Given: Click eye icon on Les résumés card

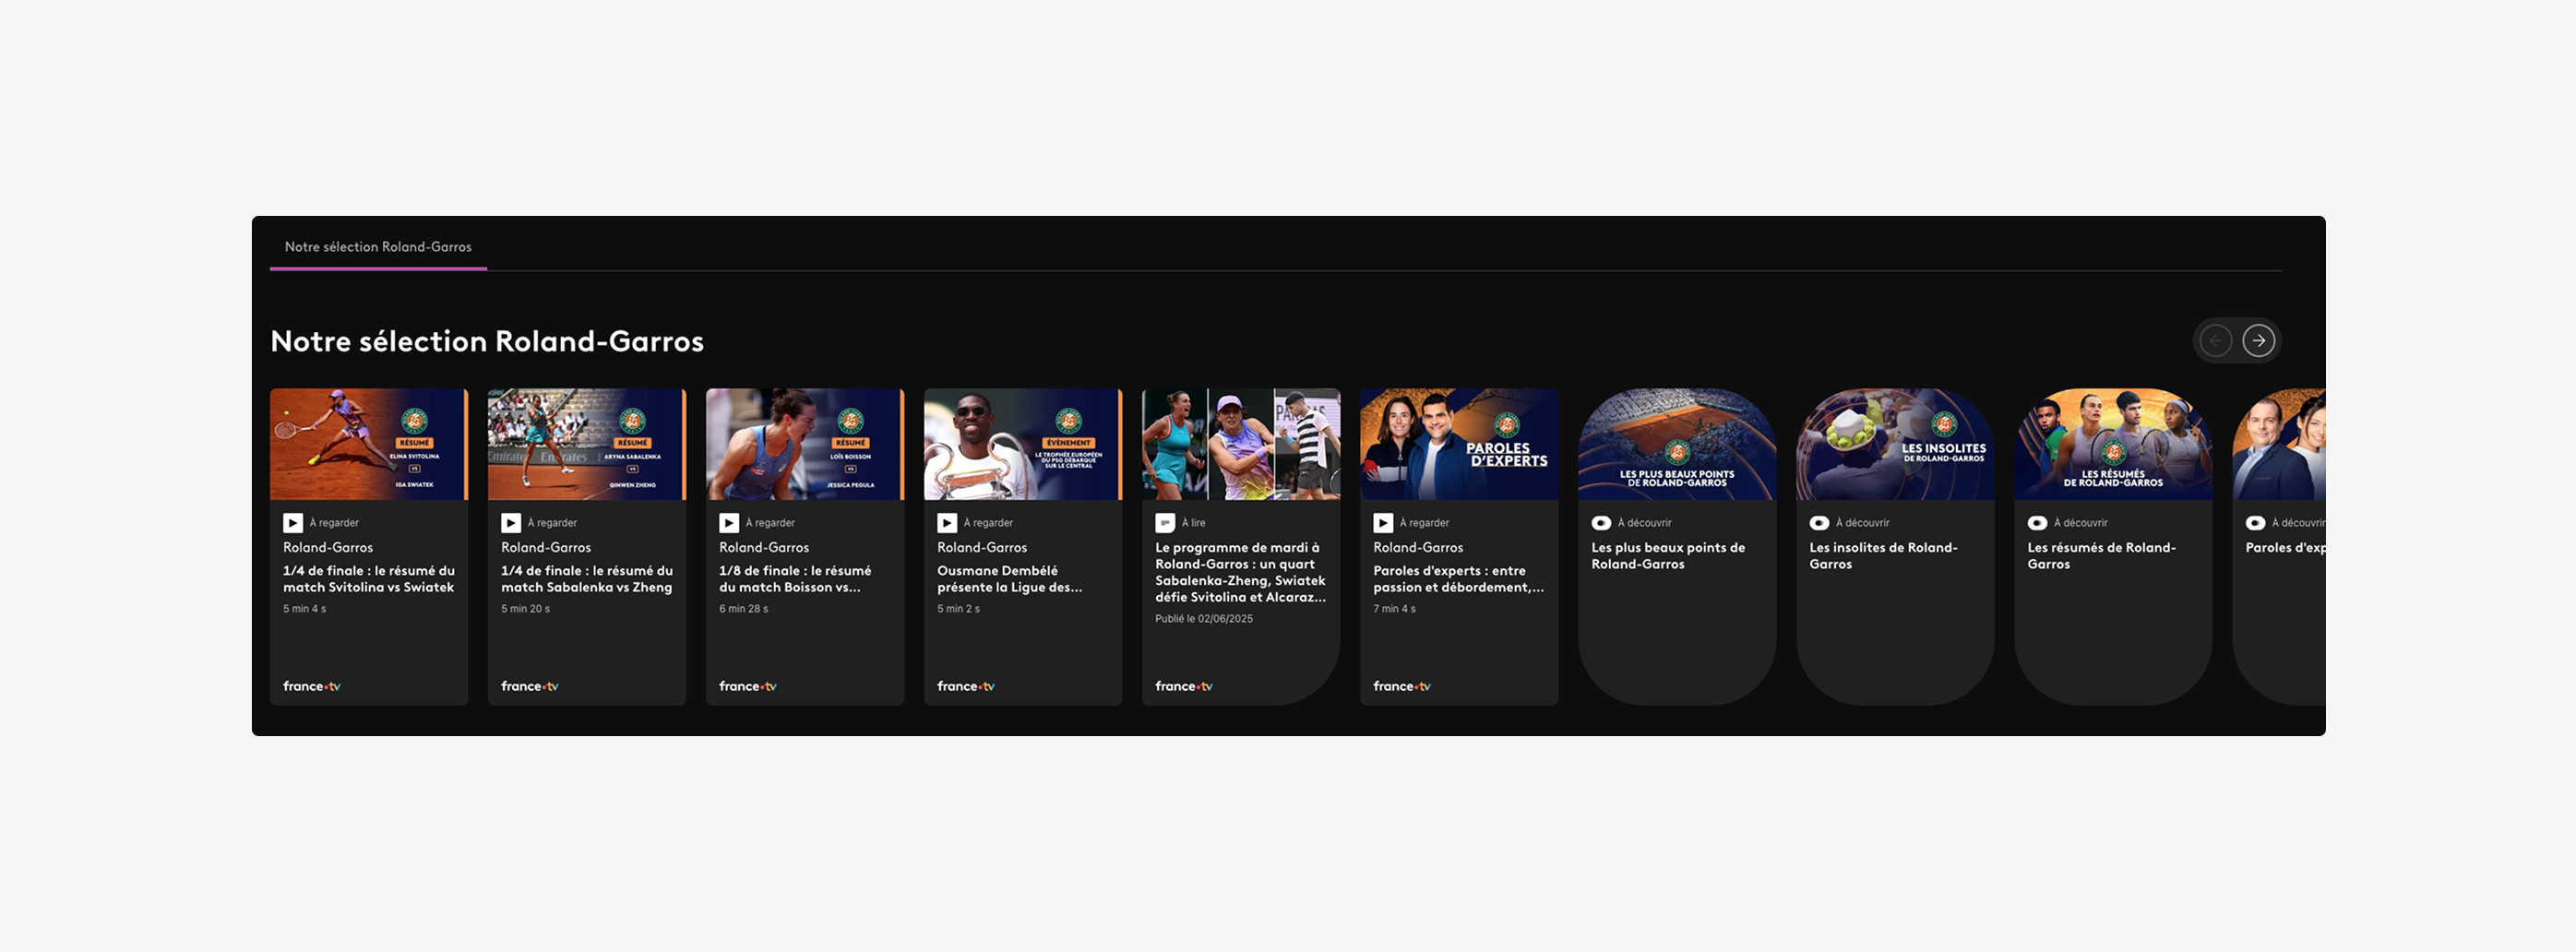Looking at the screenshot, I should coord(2037,523).
